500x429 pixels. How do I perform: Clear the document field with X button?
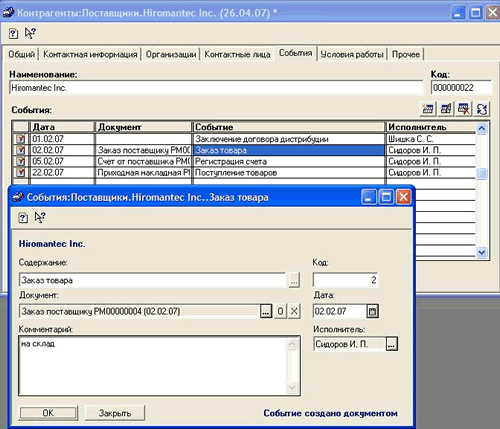click(294, 311)
